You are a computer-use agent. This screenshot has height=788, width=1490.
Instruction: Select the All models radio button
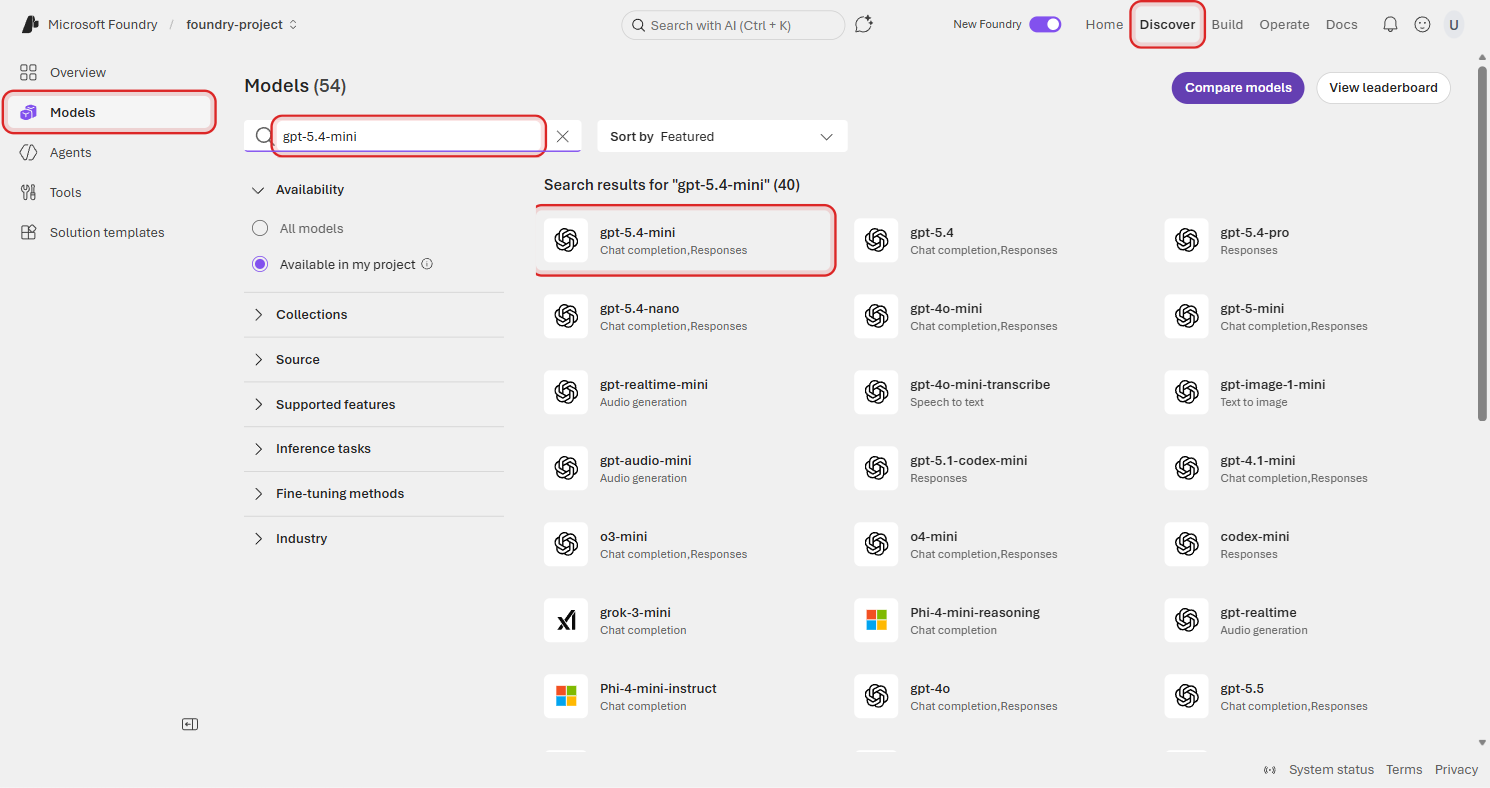260,228
